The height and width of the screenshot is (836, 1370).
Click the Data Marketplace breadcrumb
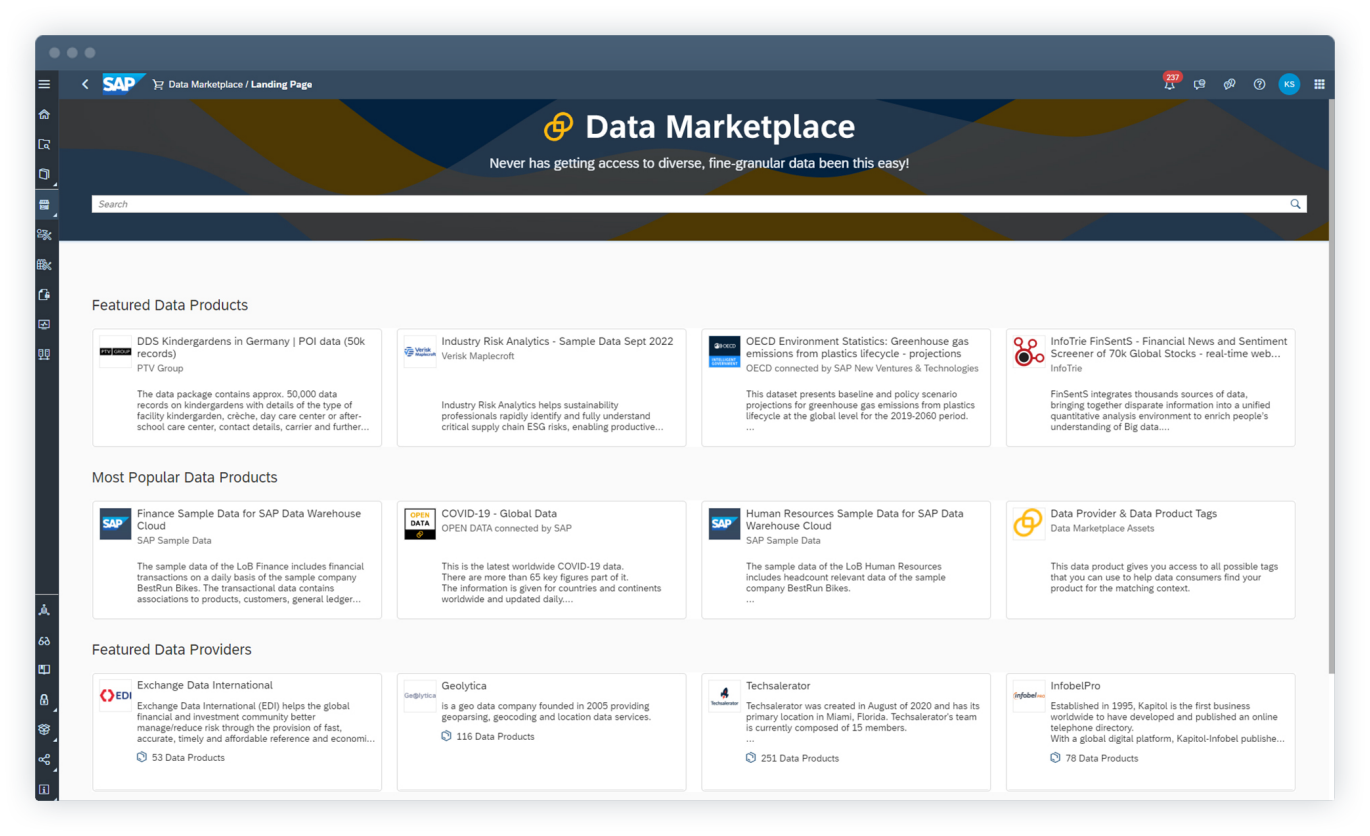pos(205,85)
